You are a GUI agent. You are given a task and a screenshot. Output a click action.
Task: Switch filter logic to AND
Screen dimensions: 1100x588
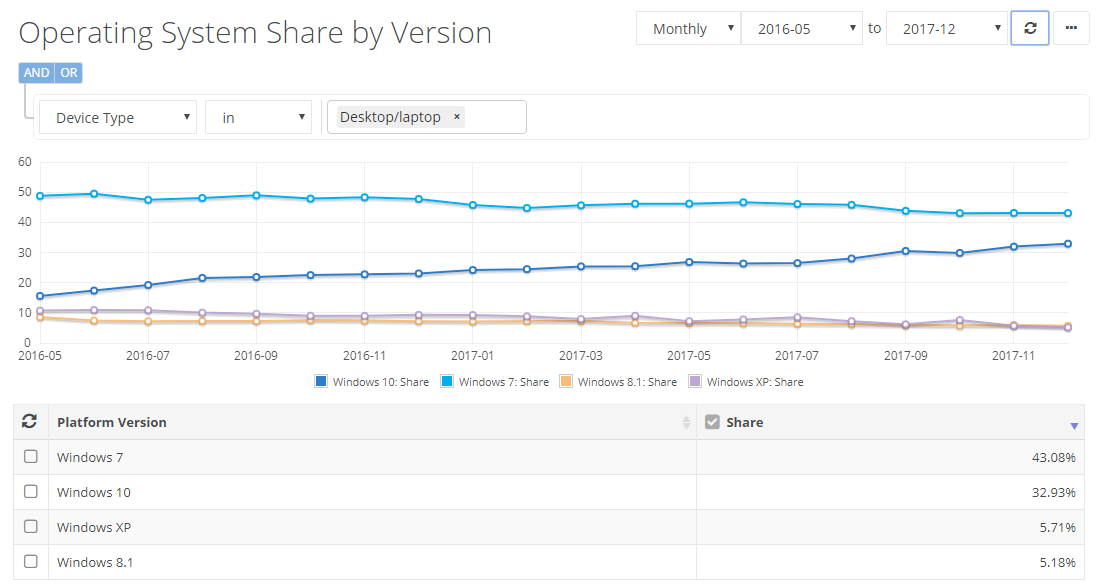pos(36,73)
